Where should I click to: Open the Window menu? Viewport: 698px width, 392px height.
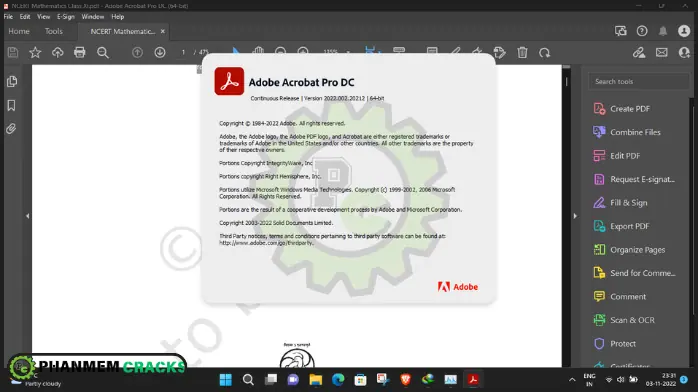coord(93,16)
